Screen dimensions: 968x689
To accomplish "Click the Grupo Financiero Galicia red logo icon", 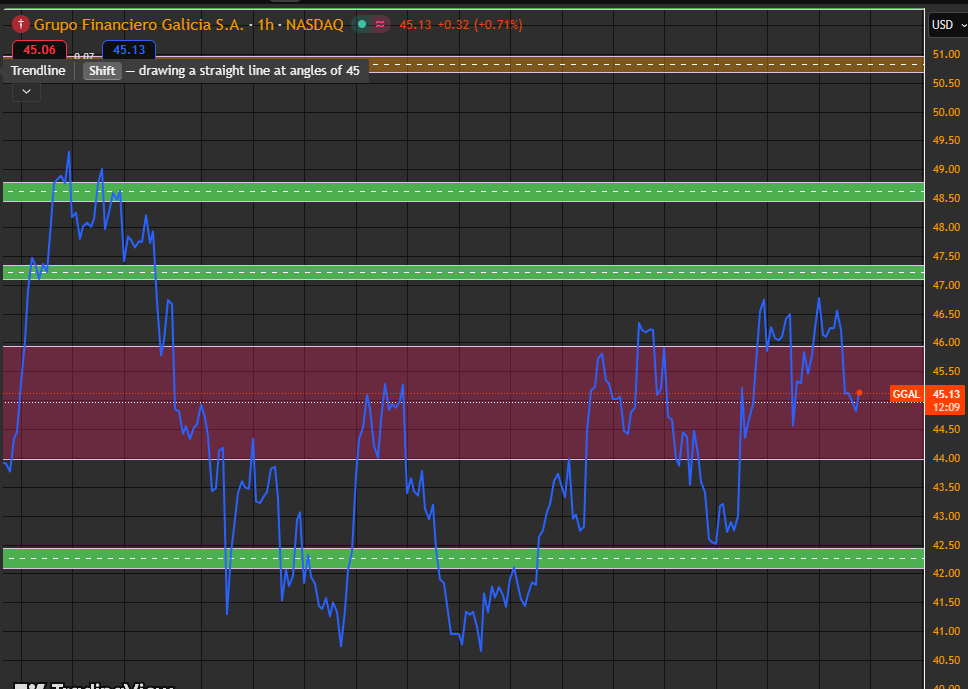I will coord(21,25).
